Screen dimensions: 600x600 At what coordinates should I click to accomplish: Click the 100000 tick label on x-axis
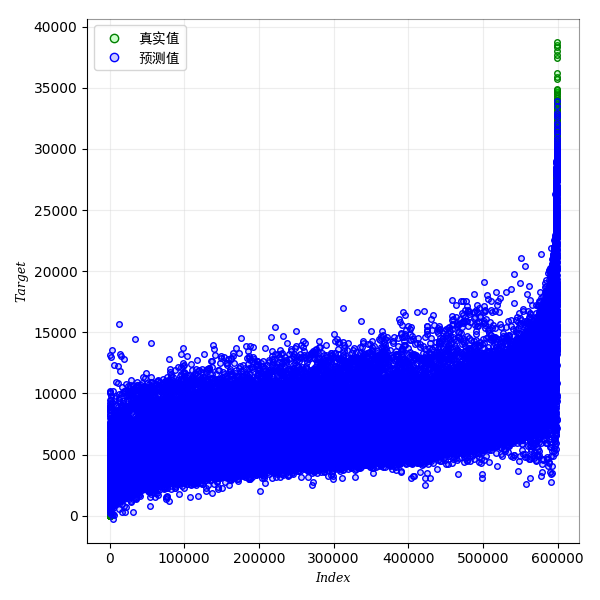coord(184,559)
